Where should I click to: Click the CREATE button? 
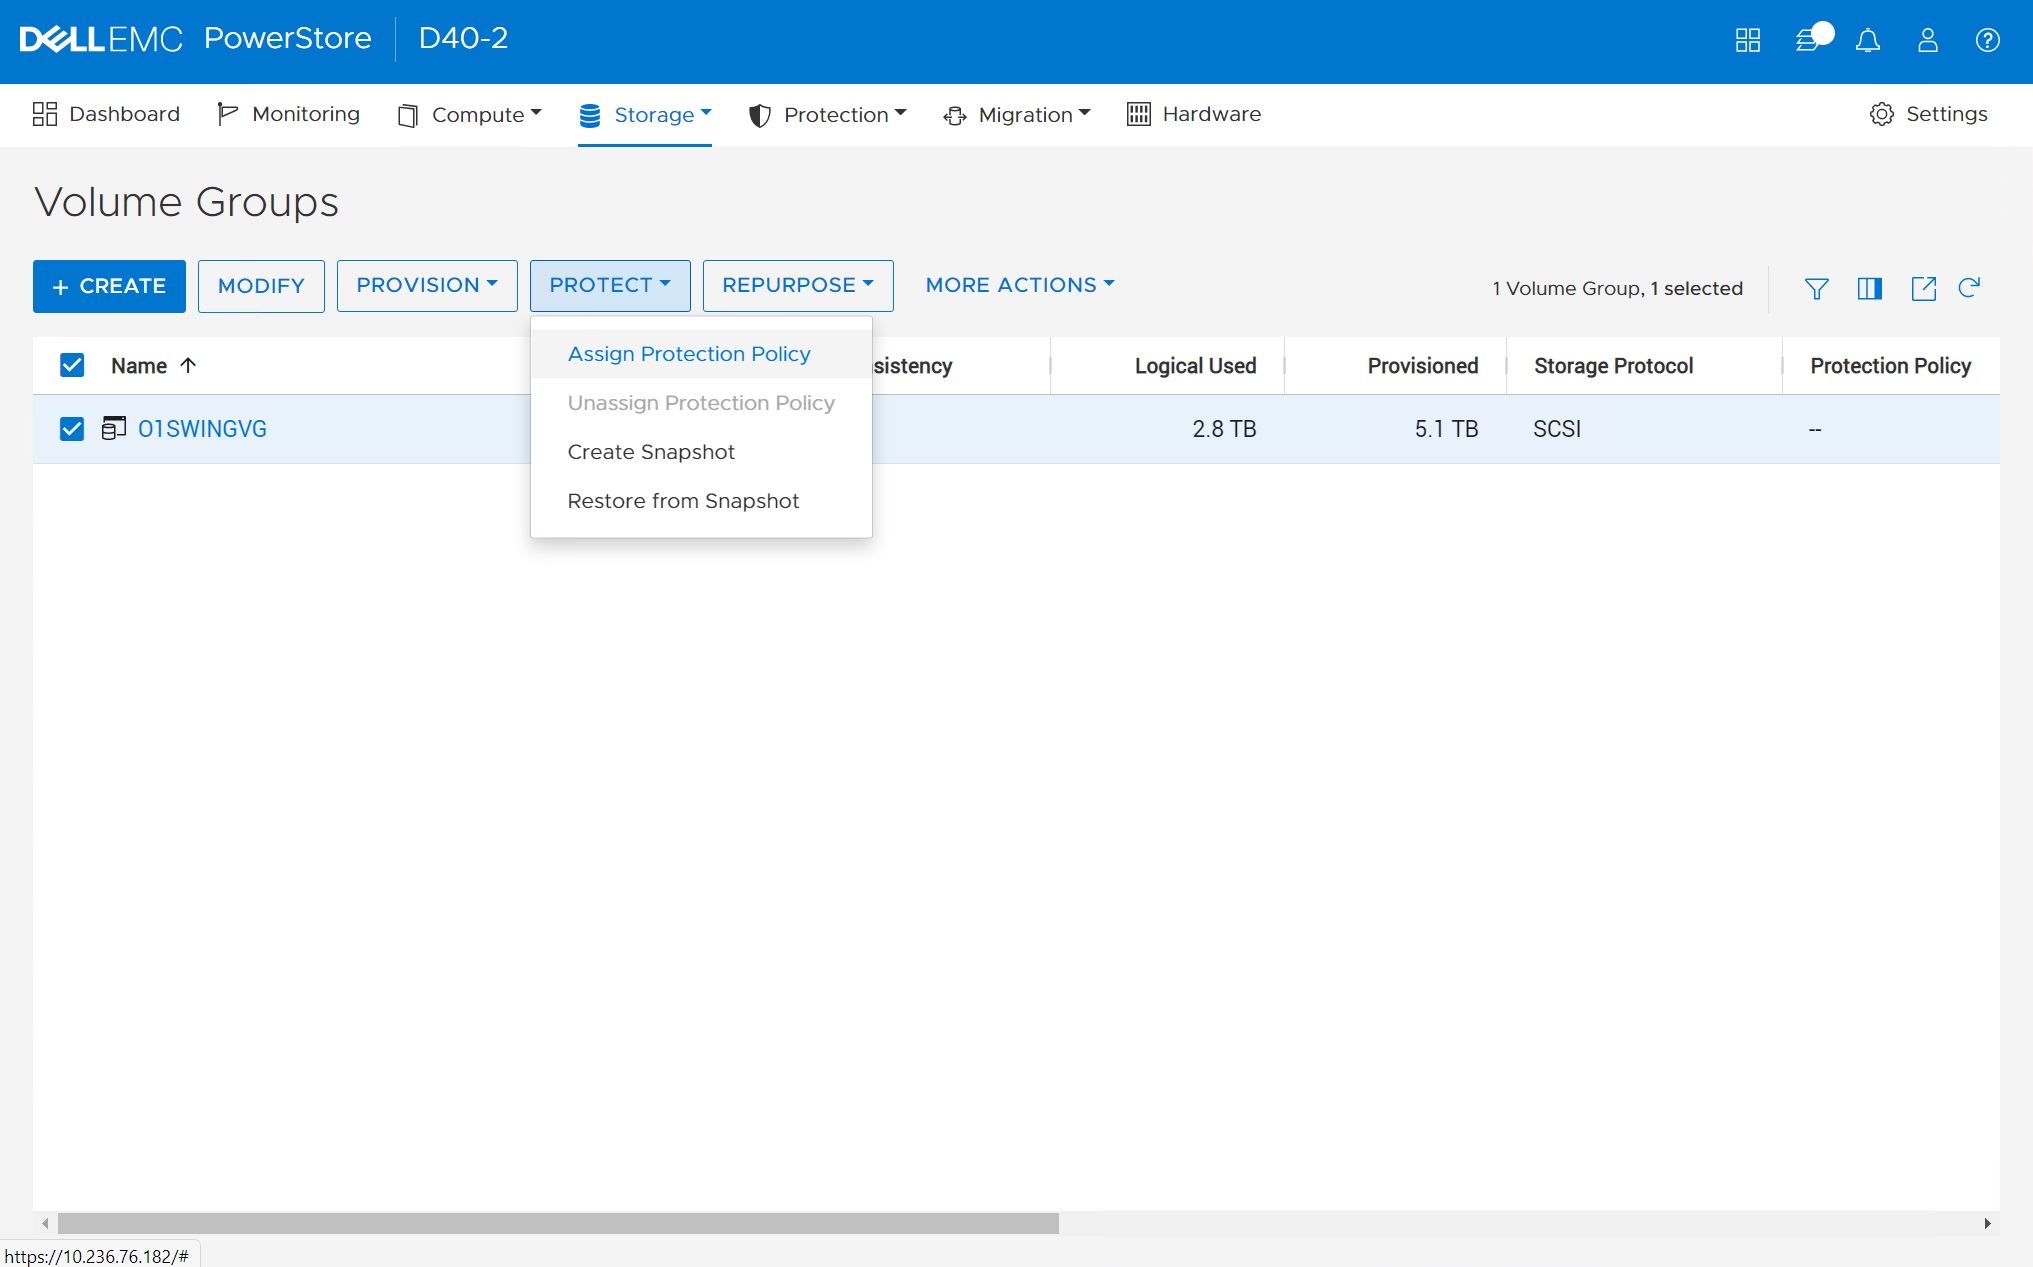(x=109, y=286)
